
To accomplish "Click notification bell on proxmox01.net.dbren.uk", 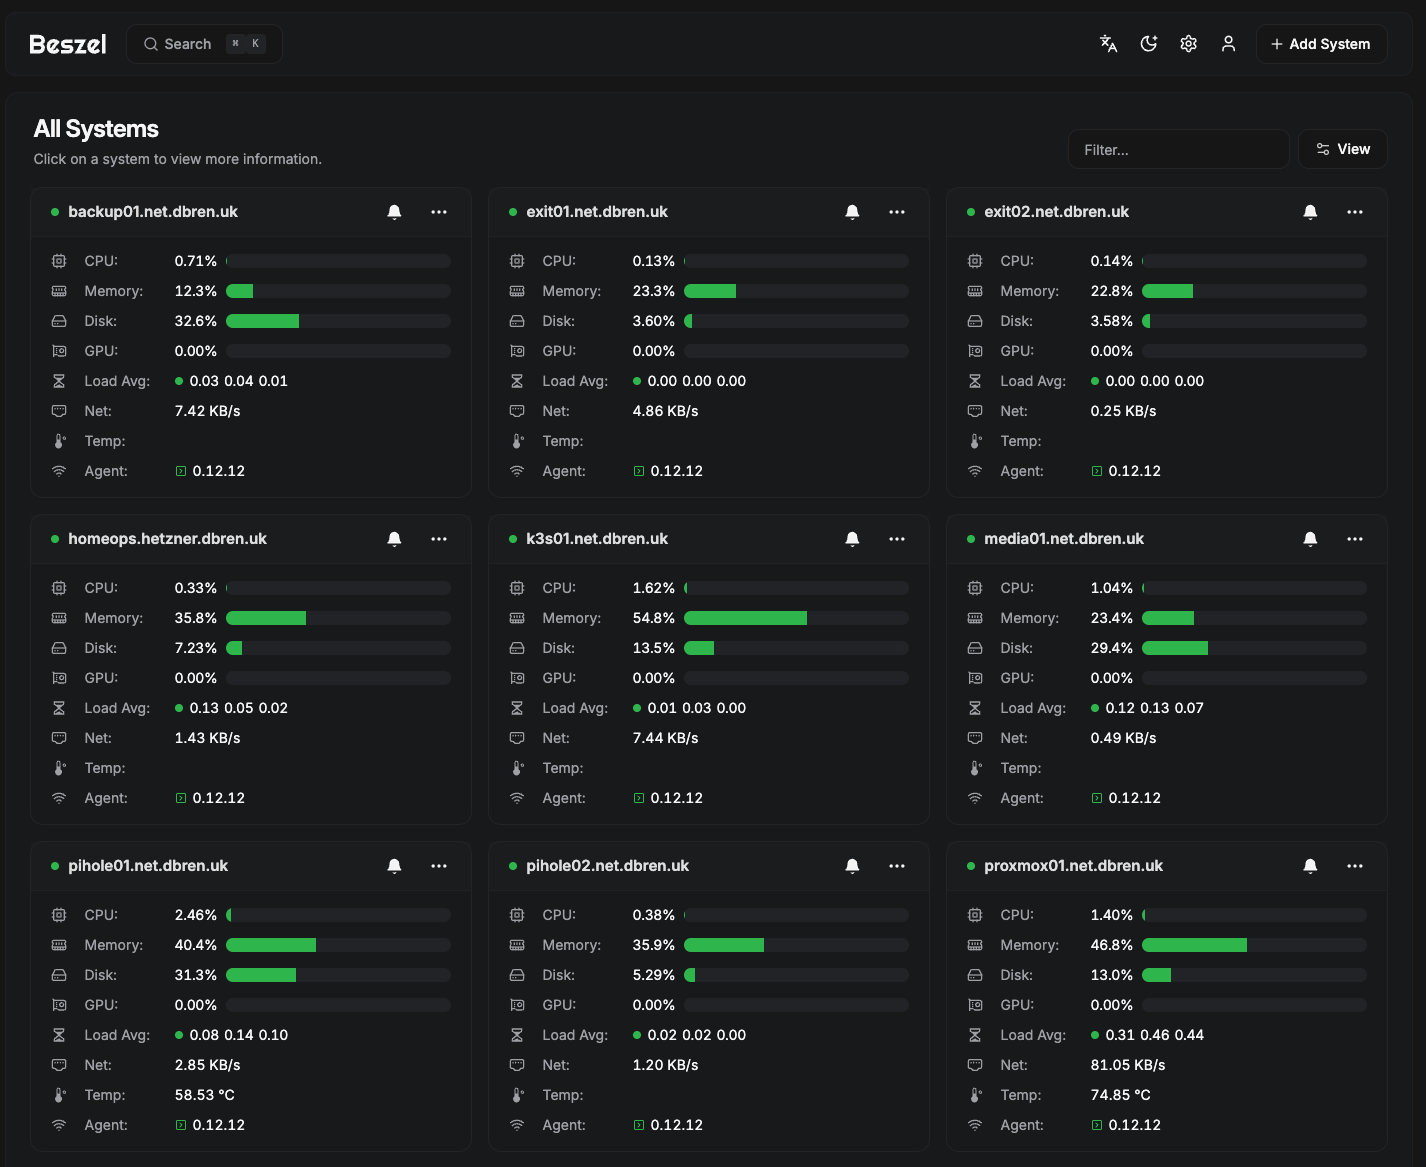I will pyautogui.click(x=1310, y=866).
